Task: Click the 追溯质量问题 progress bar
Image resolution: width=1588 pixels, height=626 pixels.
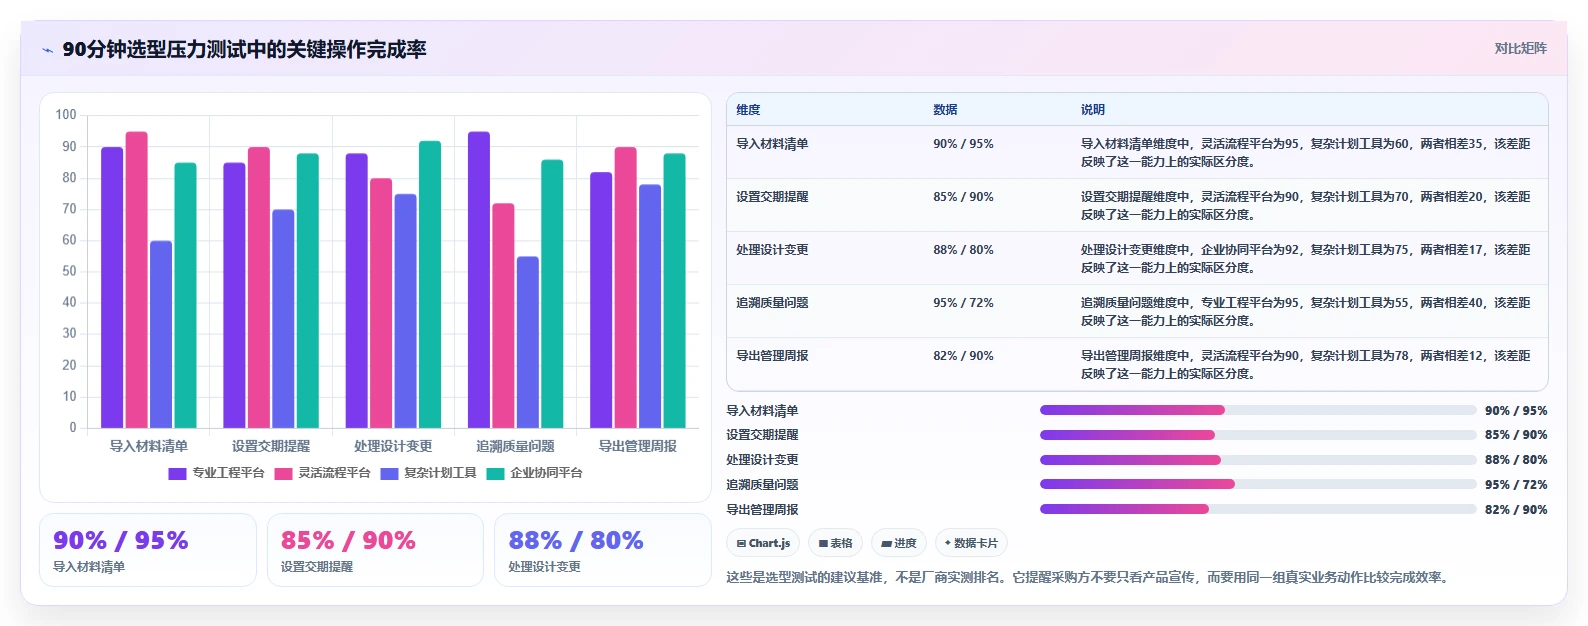Action: point(1258,484)
